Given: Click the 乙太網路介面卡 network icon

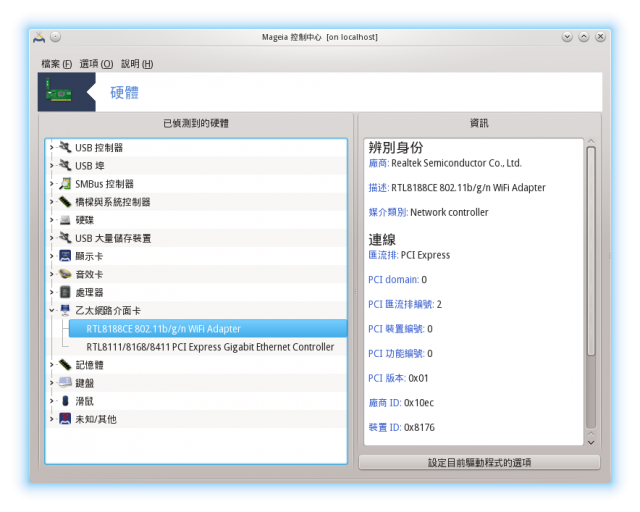Looking at the screenshot, I should [65, 310].
